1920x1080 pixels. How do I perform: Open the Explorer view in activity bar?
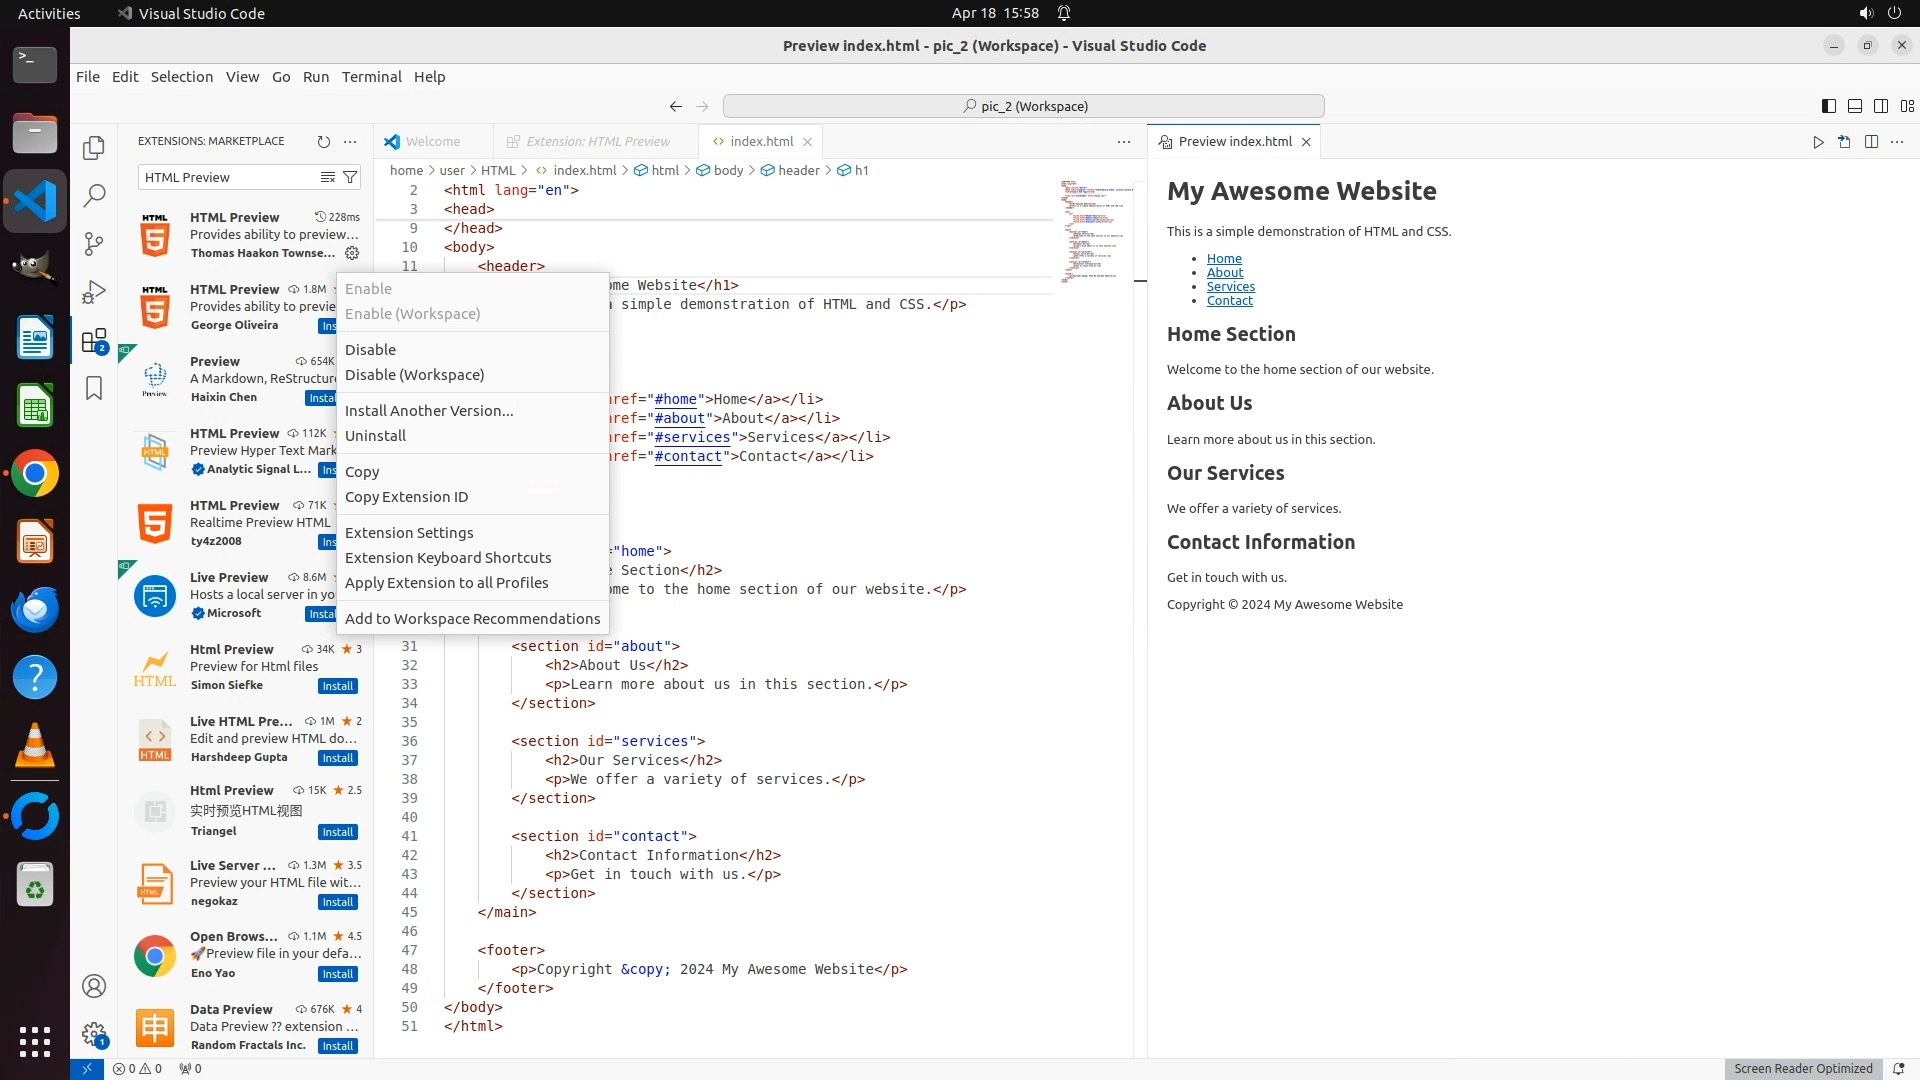(x=94, y=148)
